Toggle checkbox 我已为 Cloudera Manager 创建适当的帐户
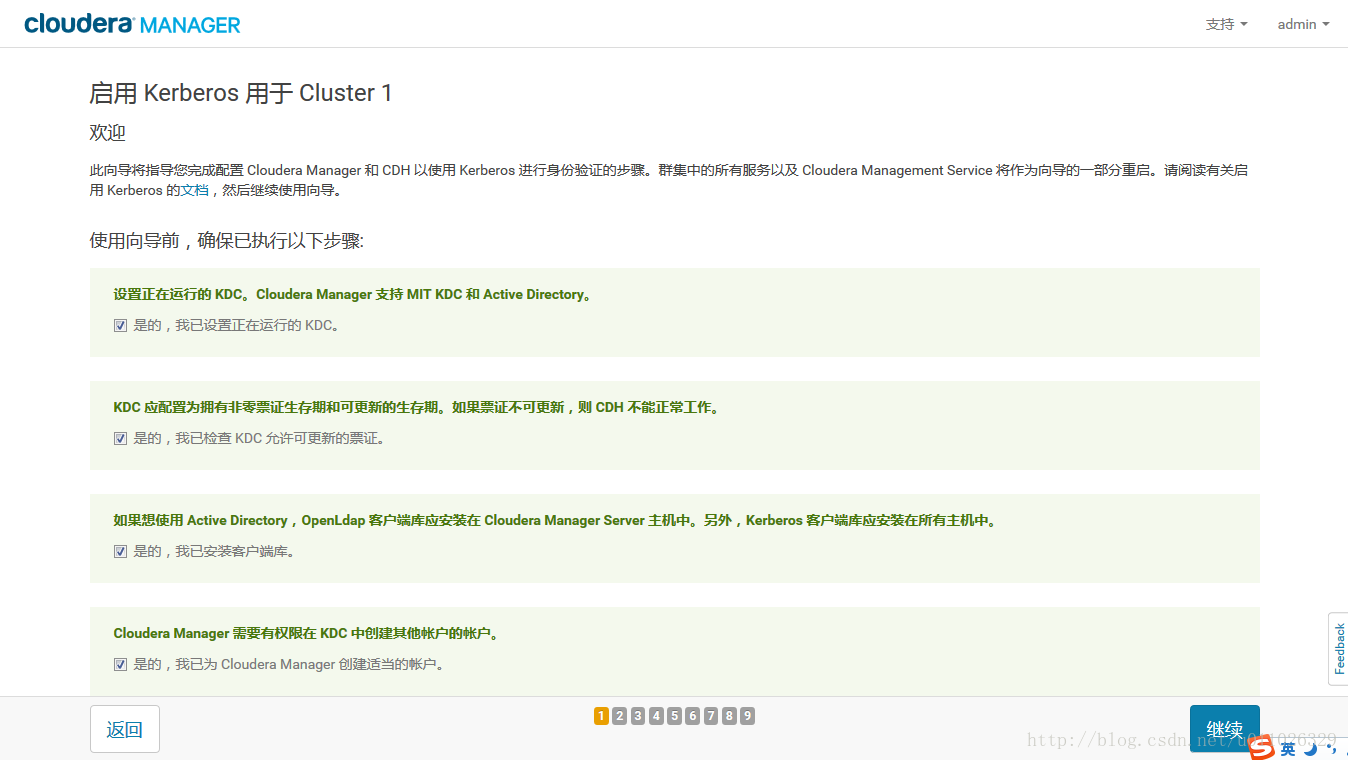This screenshot has height=760, width=1348. [120, 665]
